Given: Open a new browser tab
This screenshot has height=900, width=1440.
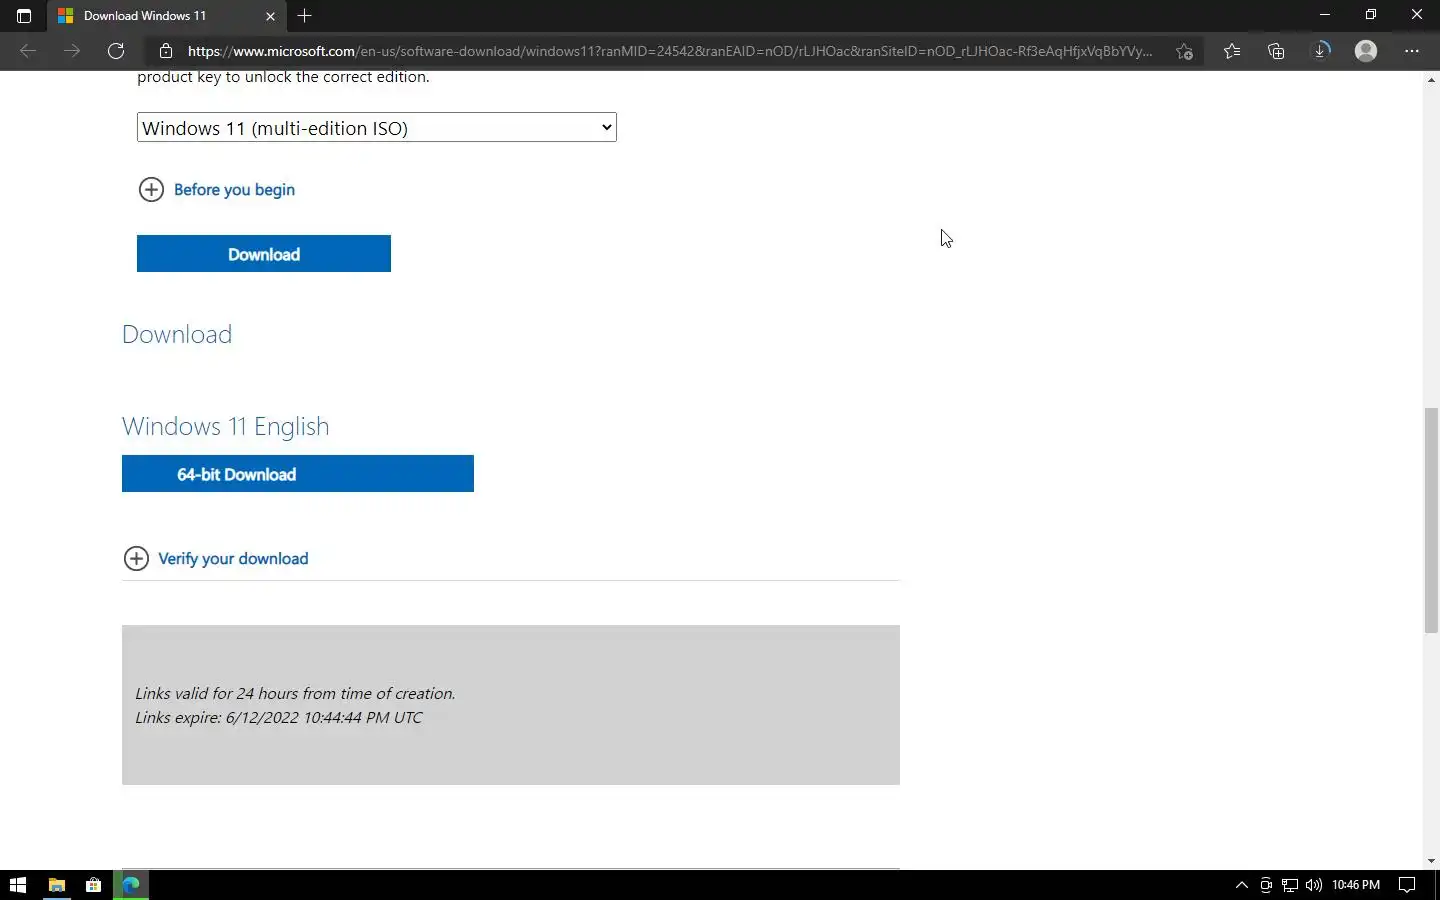Looking at the screenshot, I should coord(305,16).
